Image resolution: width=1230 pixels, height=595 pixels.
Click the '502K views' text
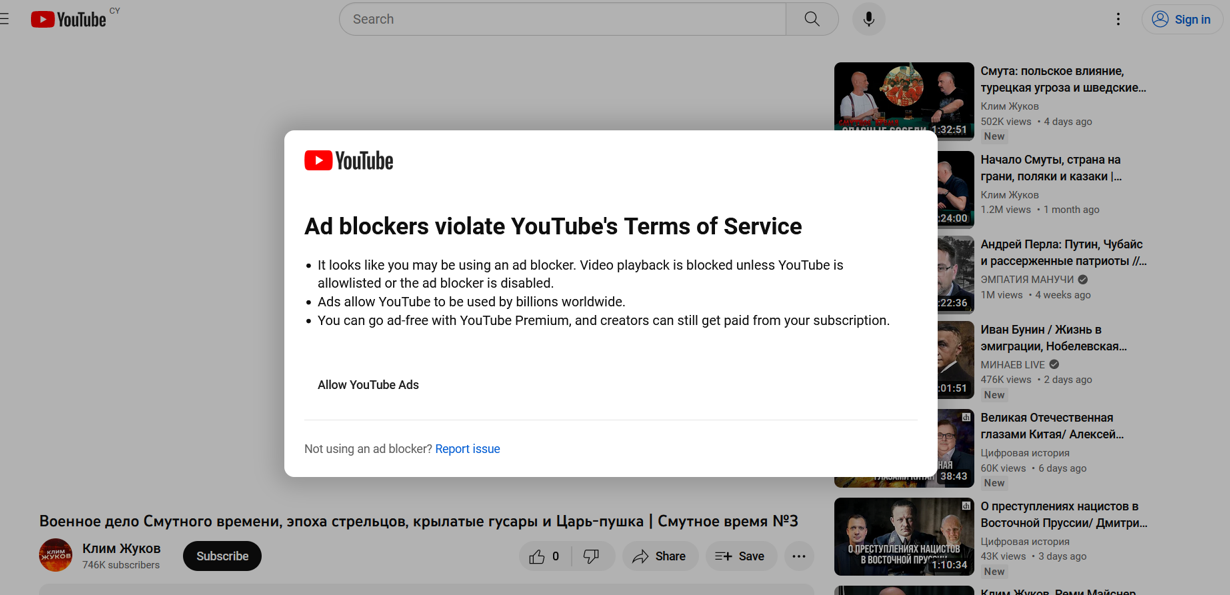coord(1006,122)
